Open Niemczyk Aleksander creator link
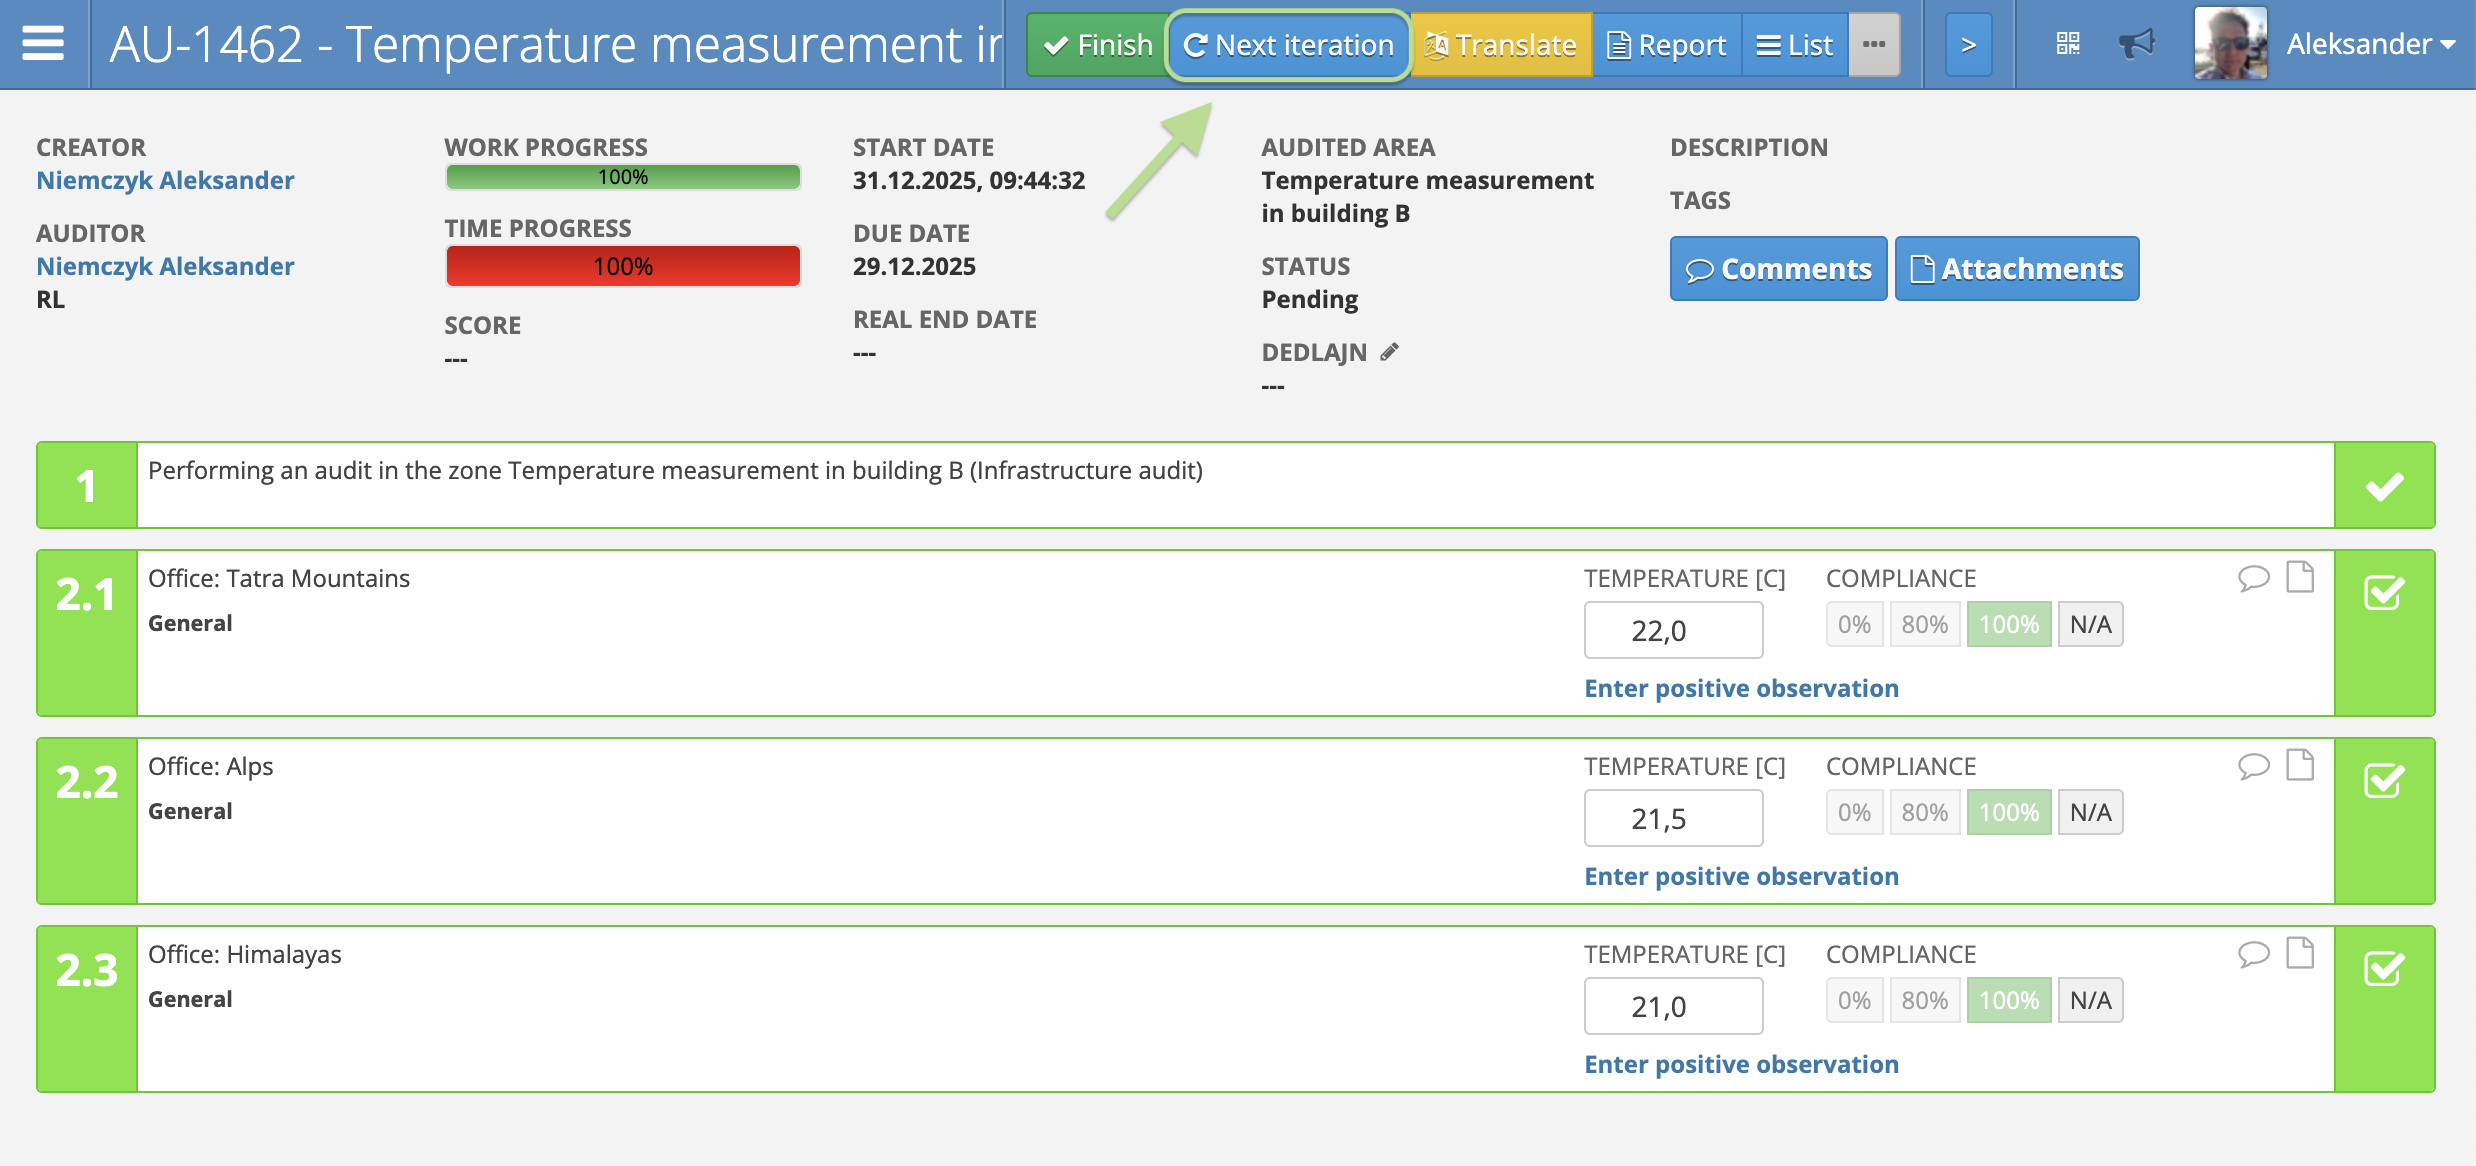Viewport: 2476px width, 1166px height. [x=165, y=180]
